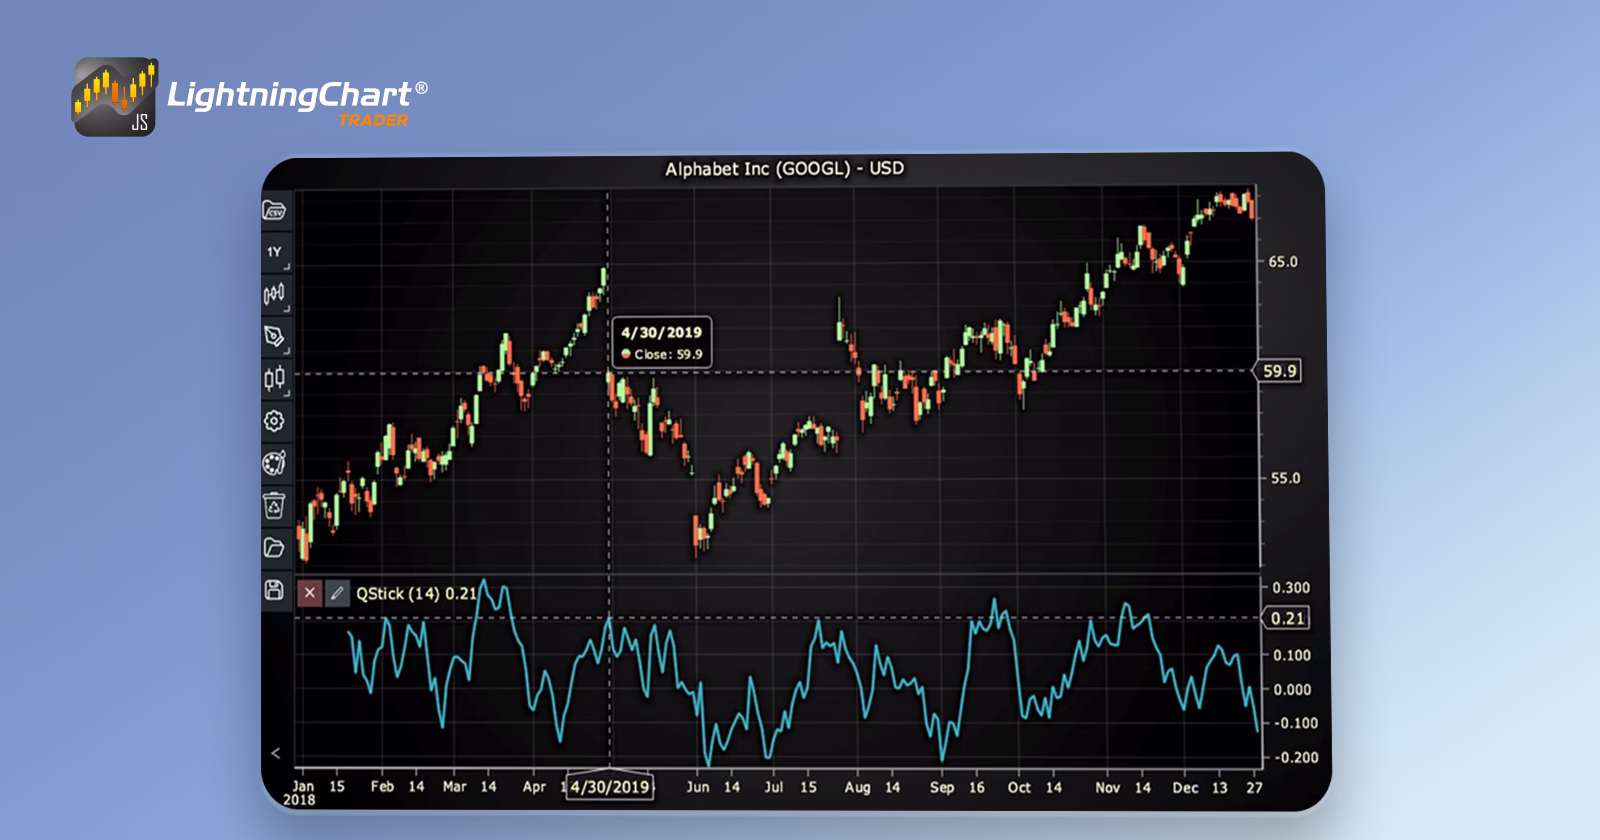
Task: Click the Close: 59.9 tooltip value
Action: tap(668, 354)
